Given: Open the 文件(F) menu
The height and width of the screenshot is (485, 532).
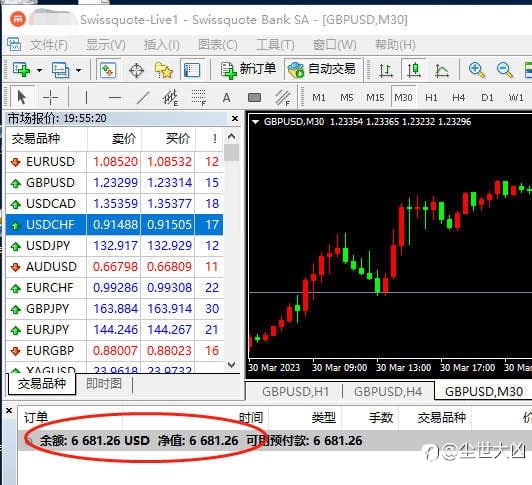Looking at the screenshot, I should [49, 45].
